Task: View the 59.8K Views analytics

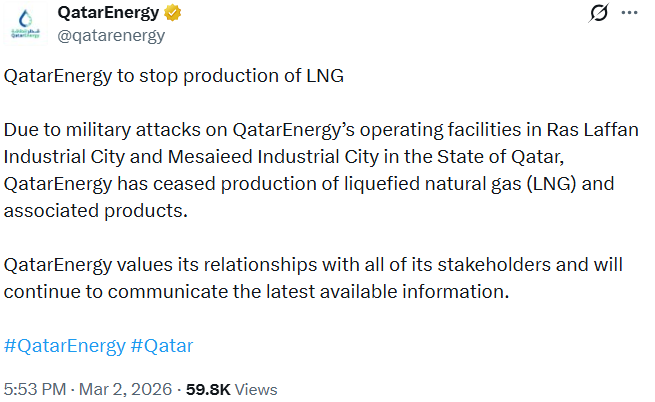Action: tap(235, 389)
